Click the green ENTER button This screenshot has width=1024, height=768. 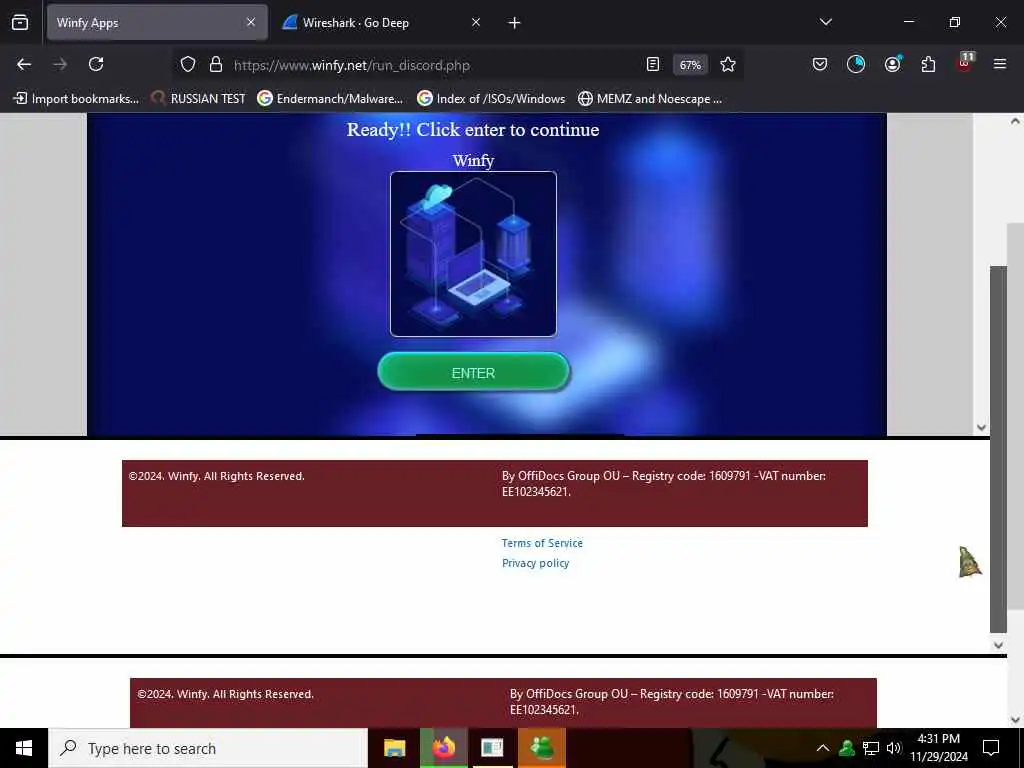473,372
